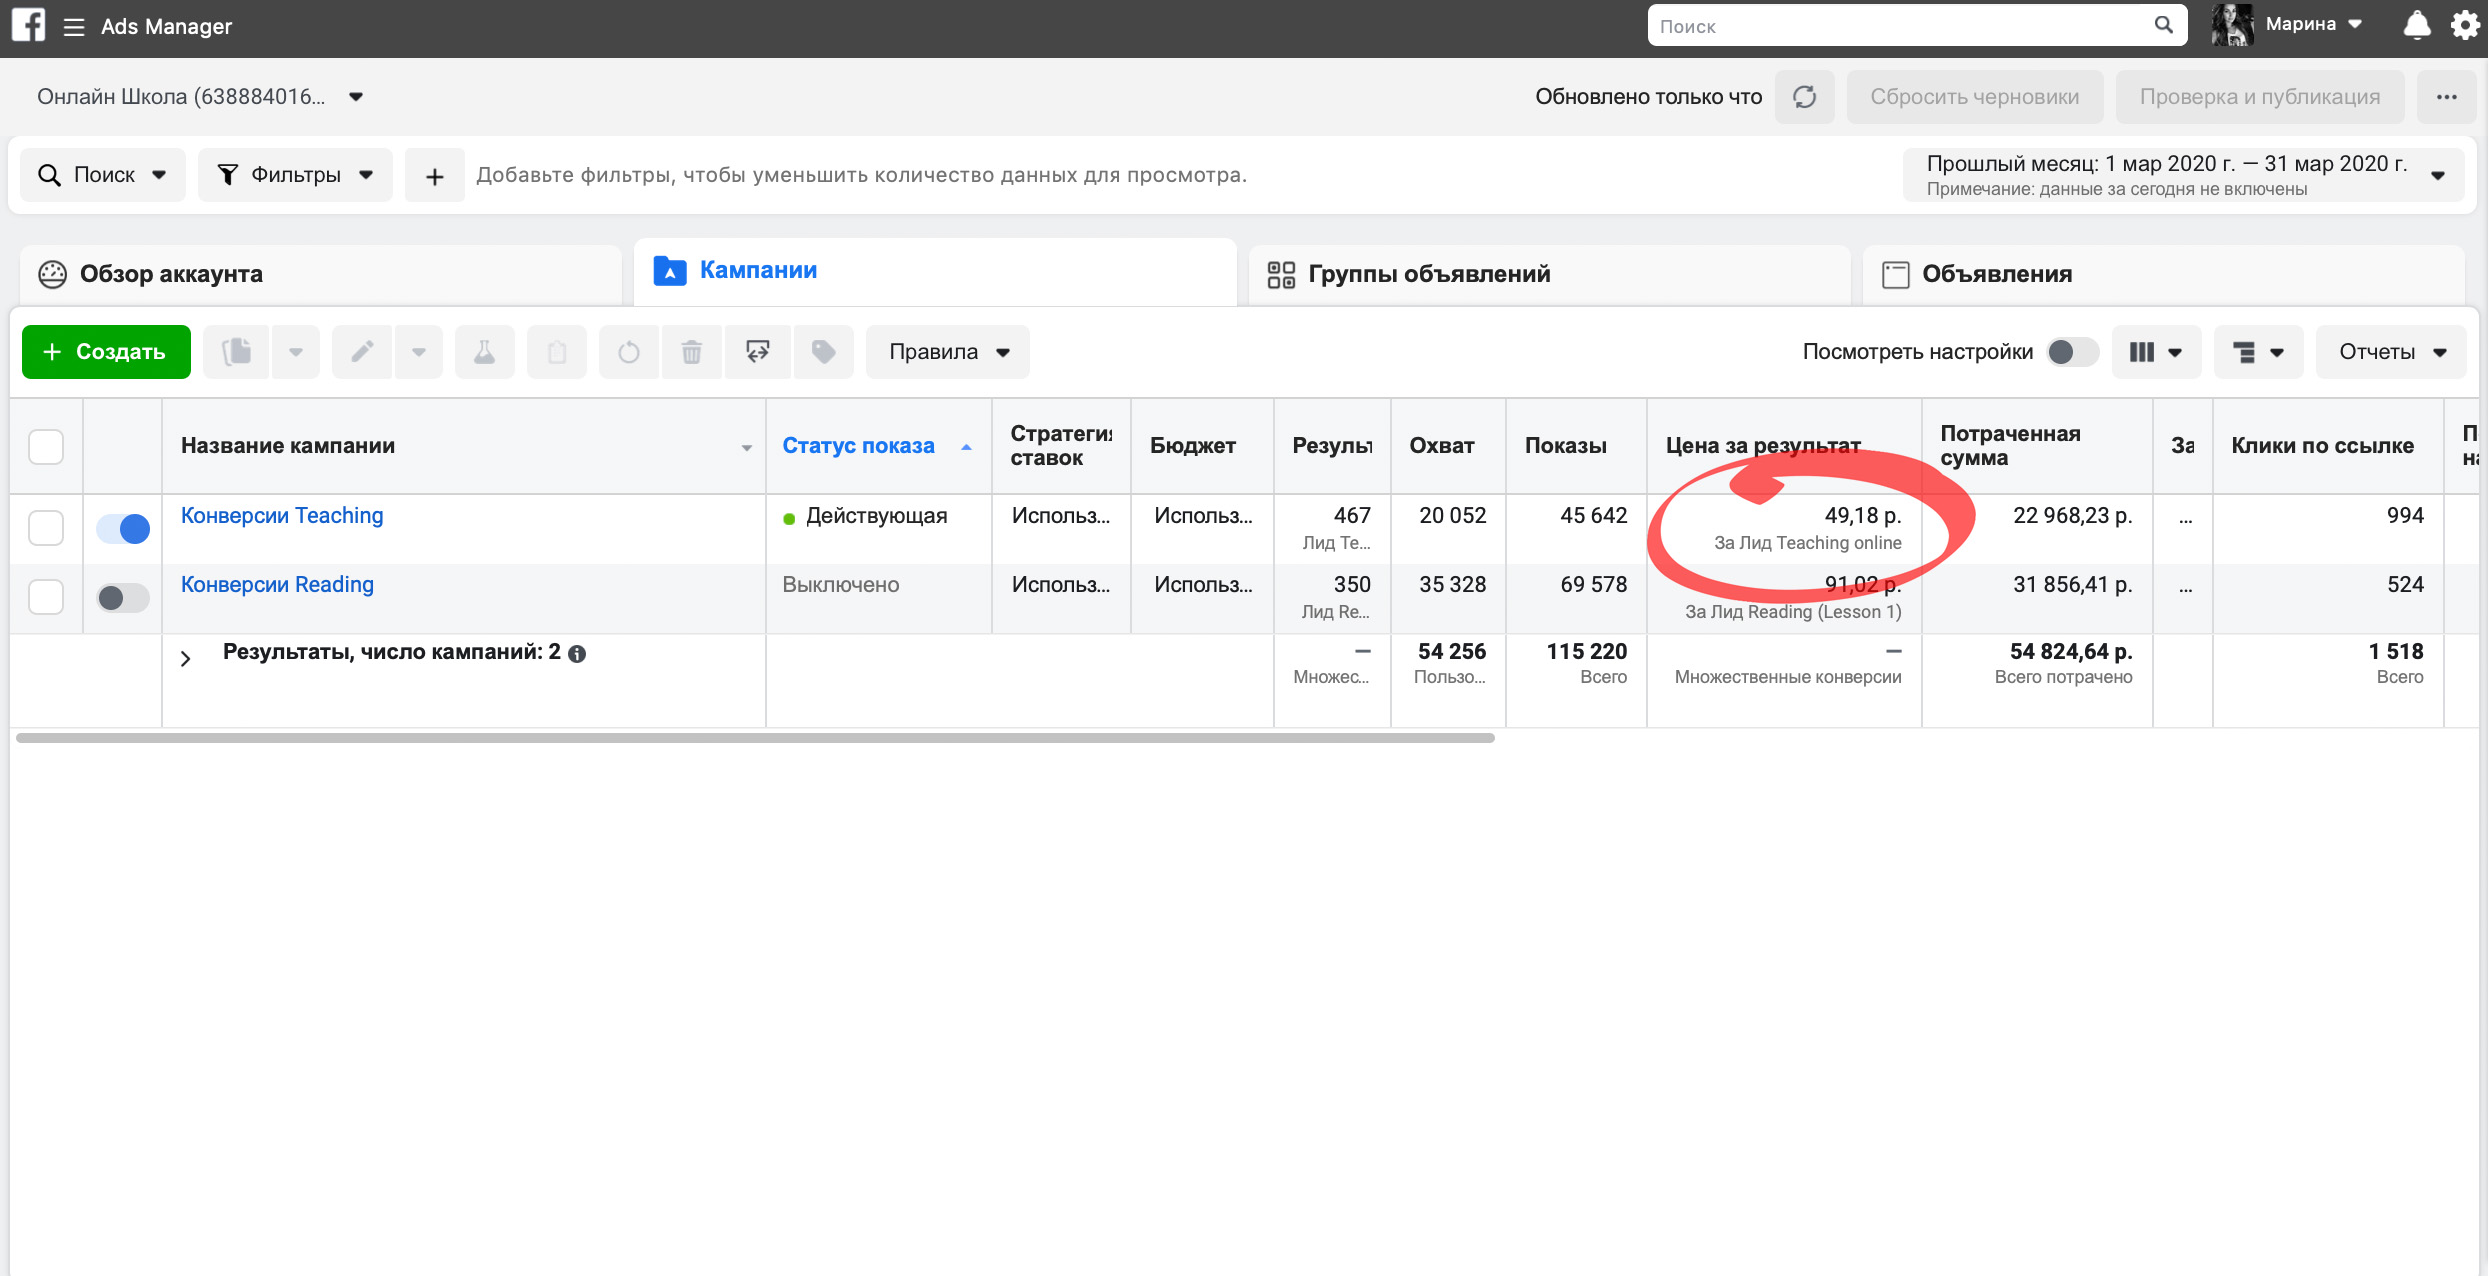This screenshot has width=2488, height=1276.
Task: Click in the top Поиск field
Action: click(1917, 26)
